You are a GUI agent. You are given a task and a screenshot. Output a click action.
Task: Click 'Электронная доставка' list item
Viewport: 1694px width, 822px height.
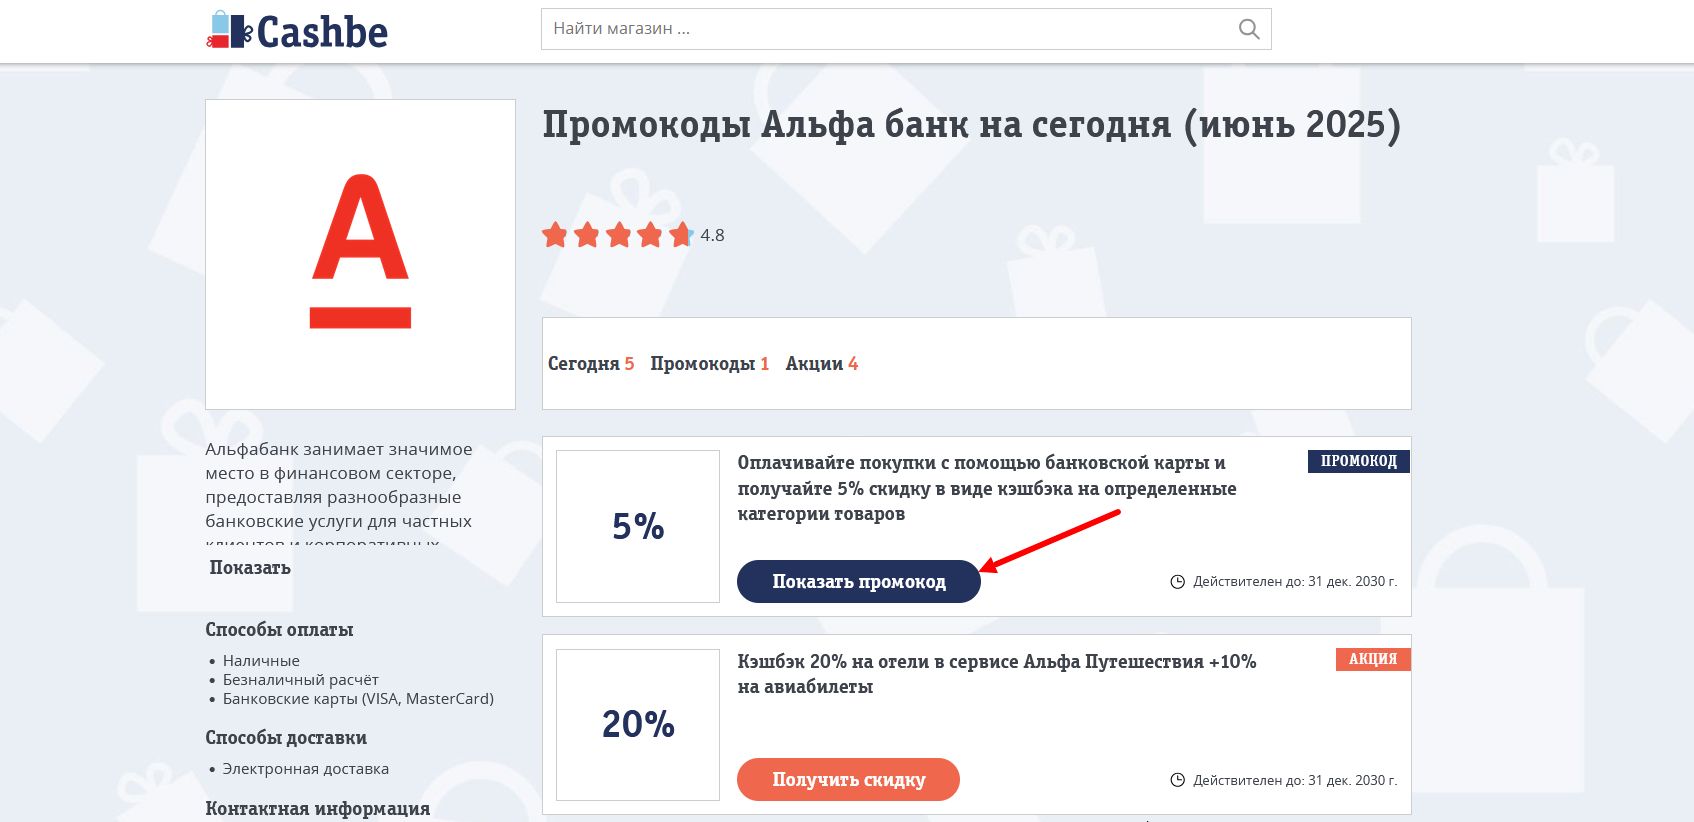point(305,769)
